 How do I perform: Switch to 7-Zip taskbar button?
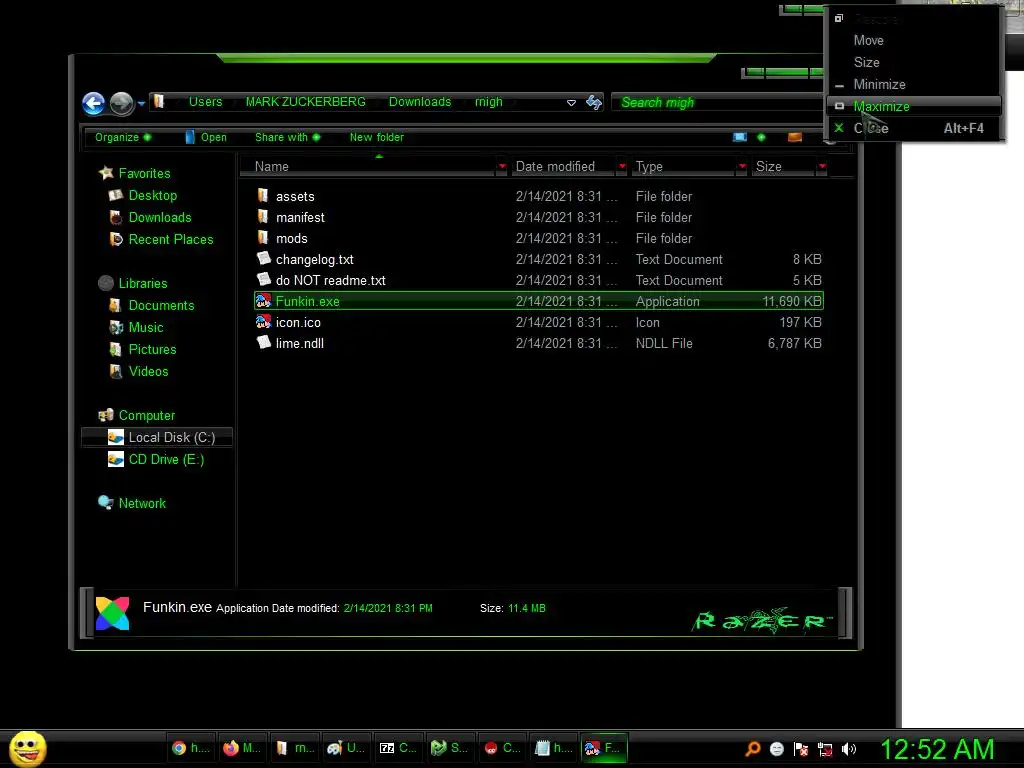398,748
